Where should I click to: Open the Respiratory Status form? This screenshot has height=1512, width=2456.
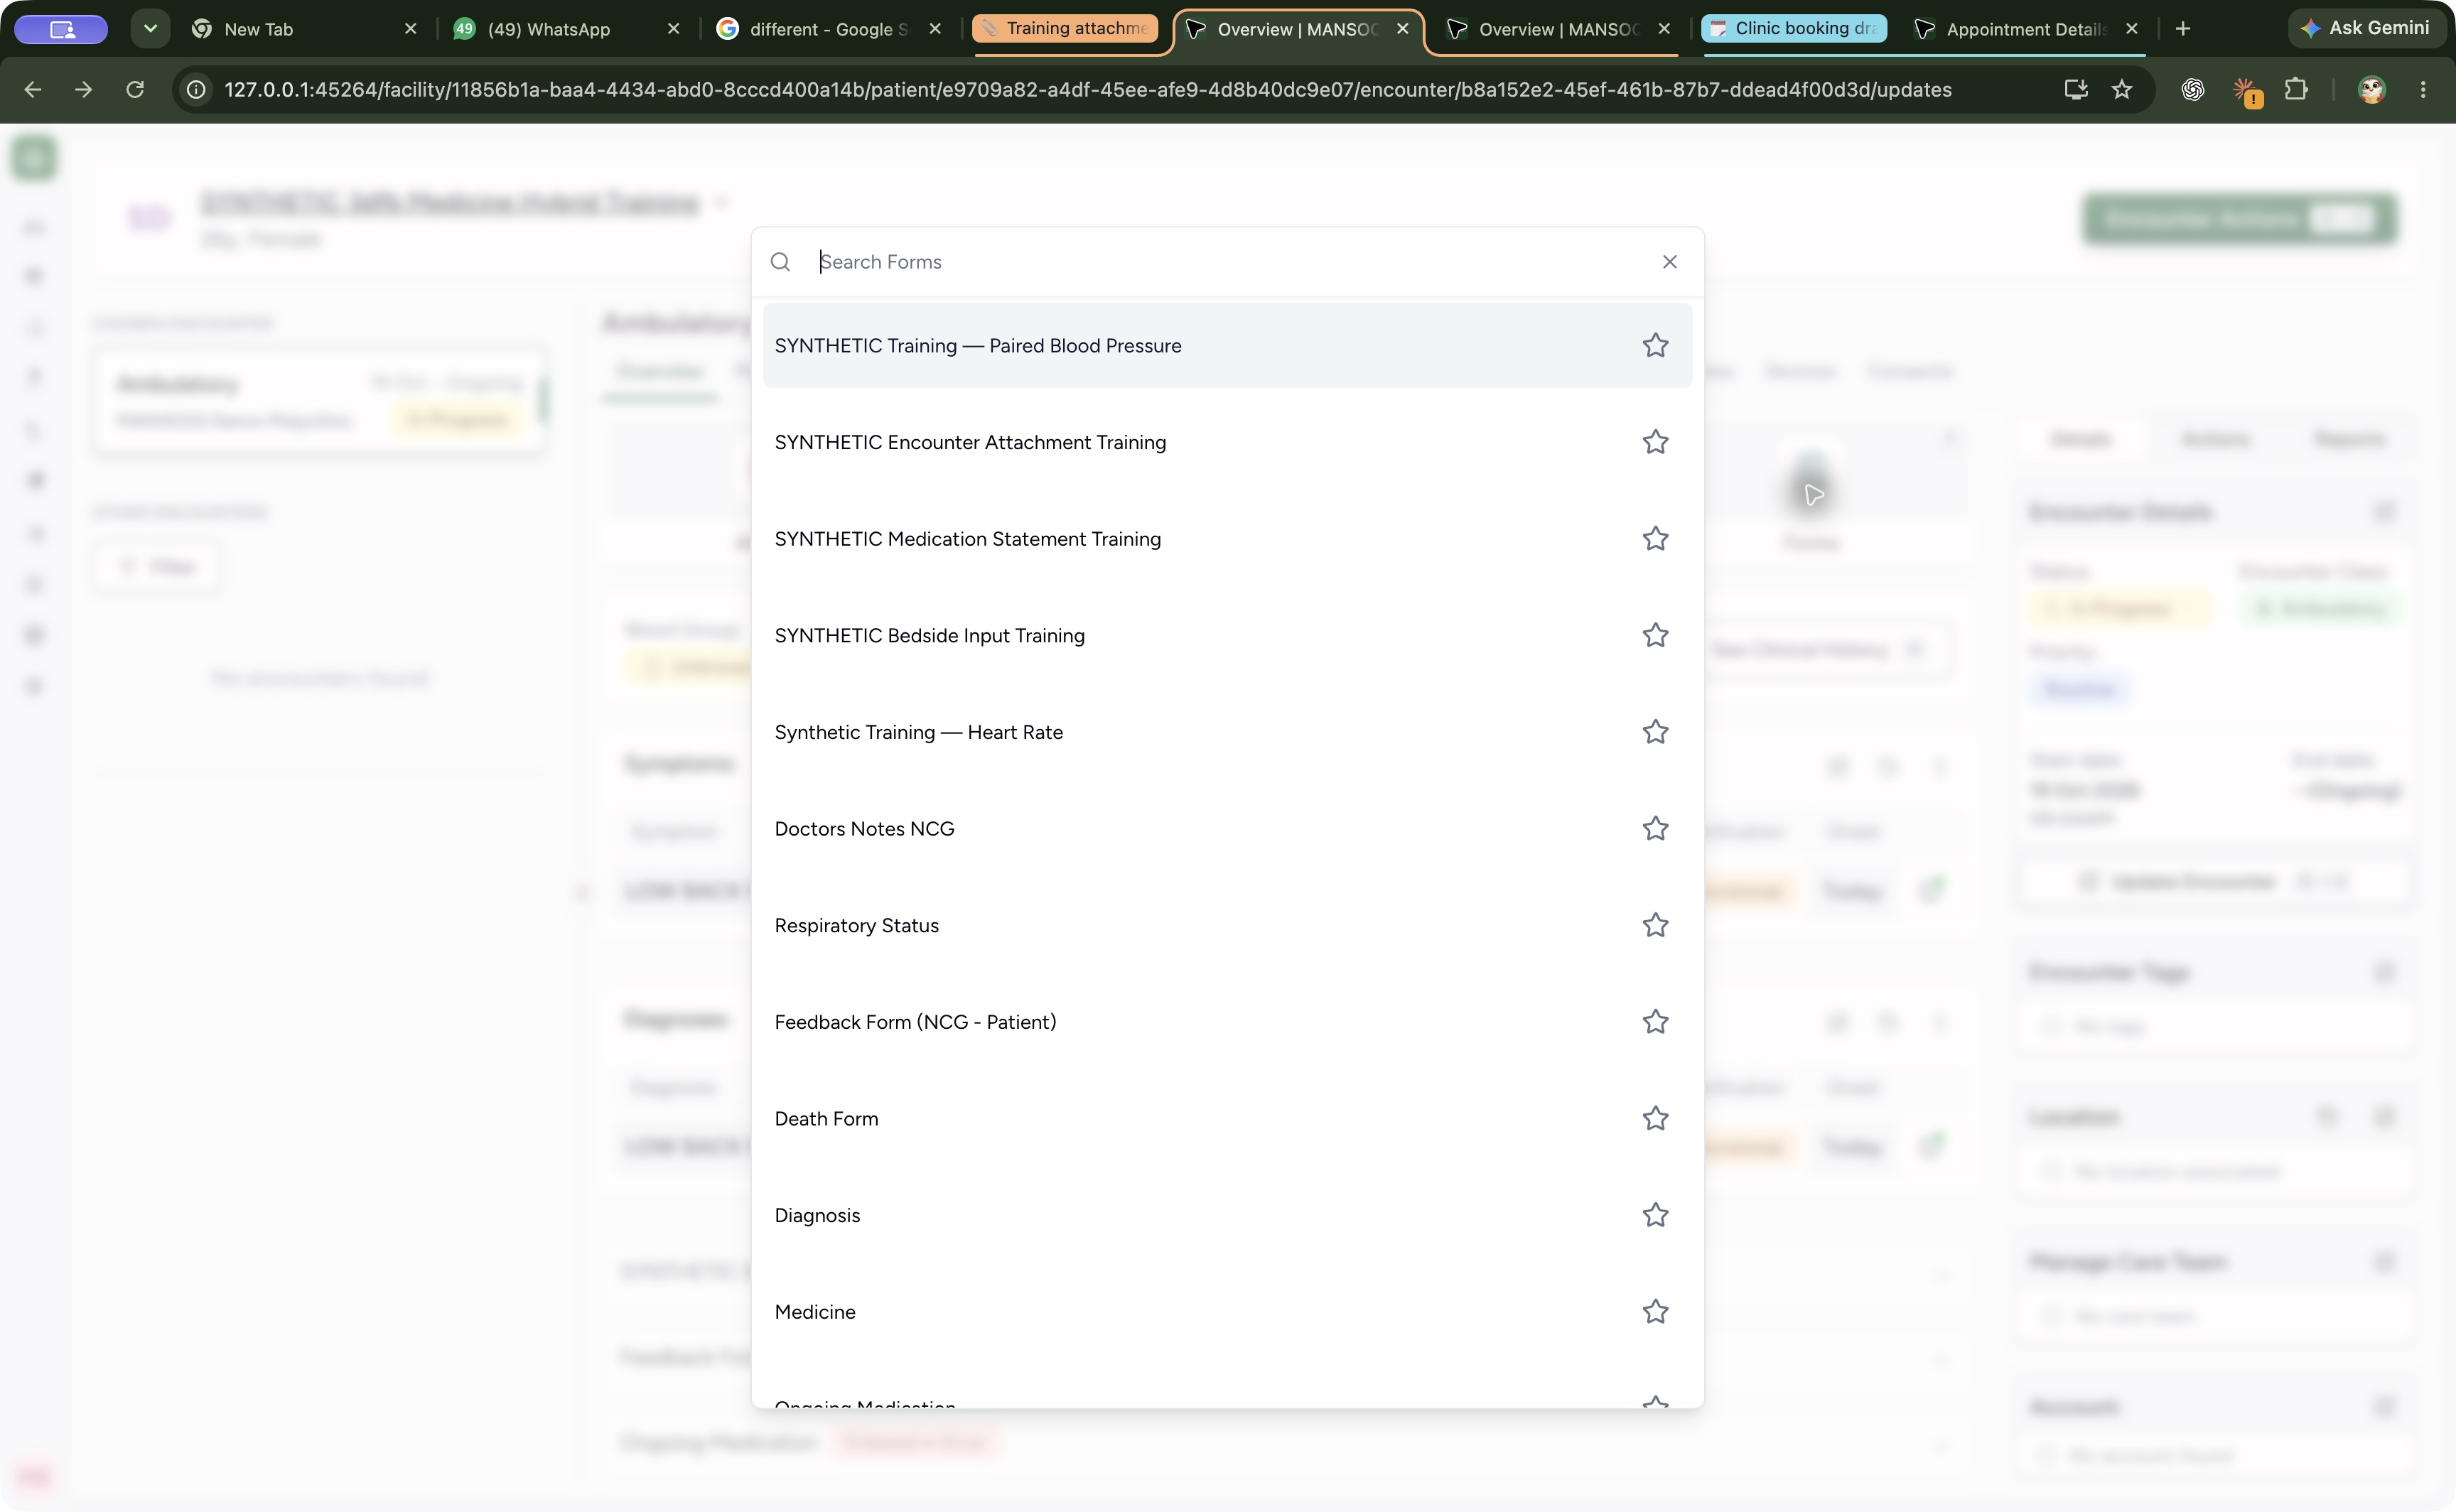click(x=1227, y=925)
